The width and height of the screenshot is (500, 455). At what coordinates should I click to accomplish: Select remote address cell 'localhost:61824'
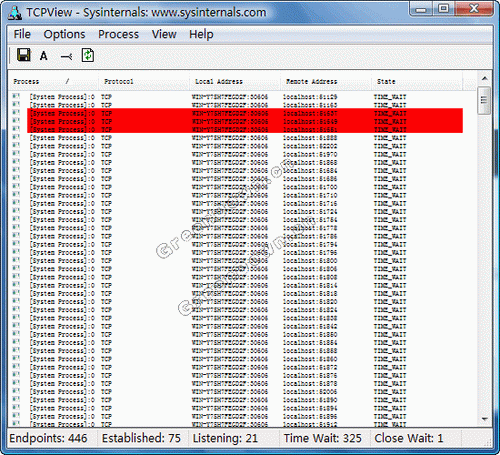click(x=310, y=310)
